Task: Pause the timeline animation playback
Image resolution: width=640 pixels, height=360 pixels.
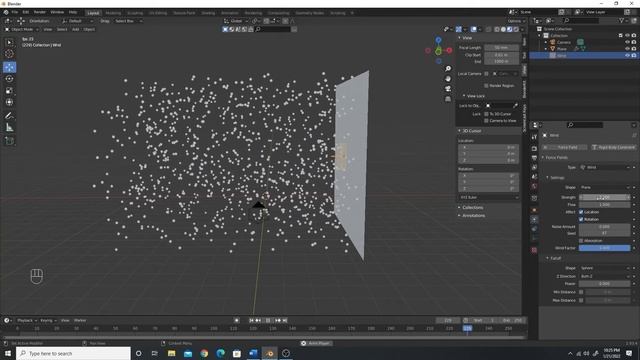Action: [268, 320]
